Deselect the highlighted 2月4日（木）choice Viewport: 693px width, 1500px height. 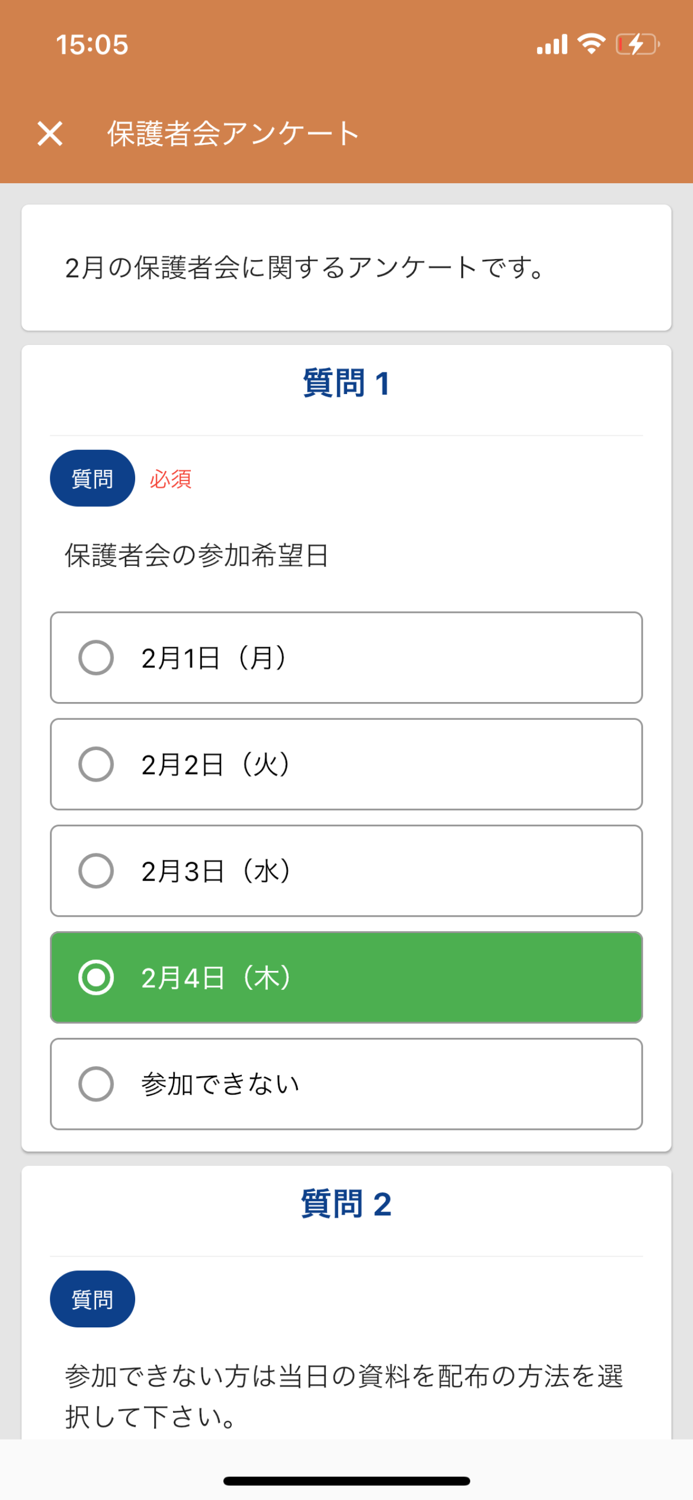346,977
